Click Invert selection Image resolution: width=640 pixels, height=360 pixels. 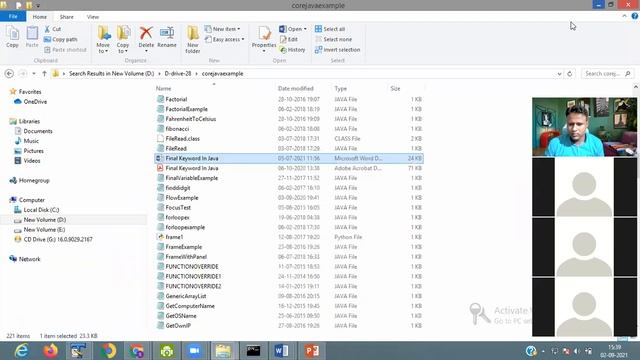(338, 50)
